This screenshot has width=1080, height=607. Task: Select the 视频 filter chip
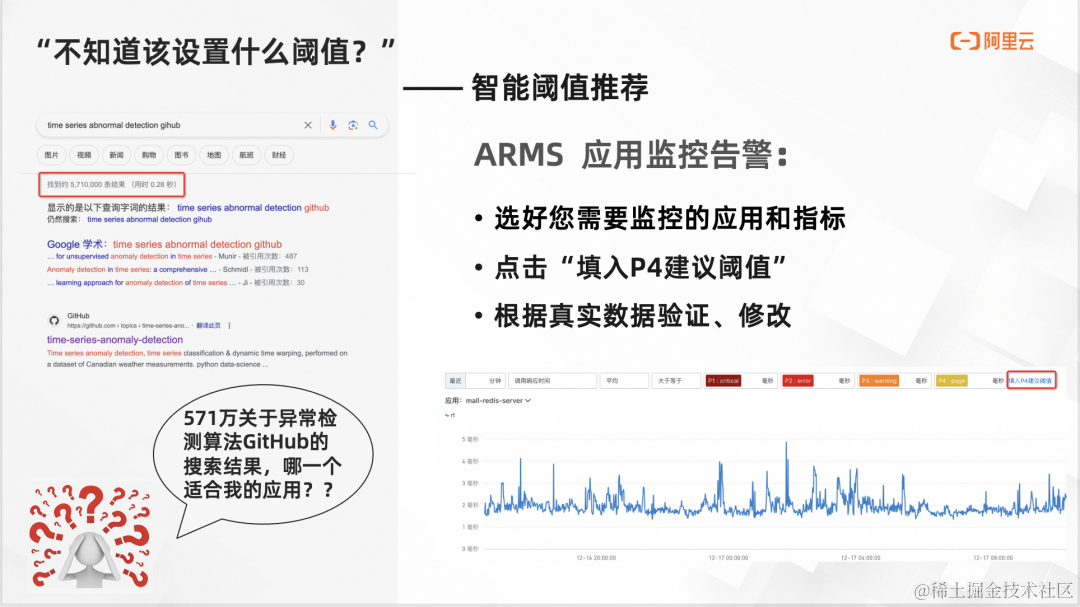[84, 155]
